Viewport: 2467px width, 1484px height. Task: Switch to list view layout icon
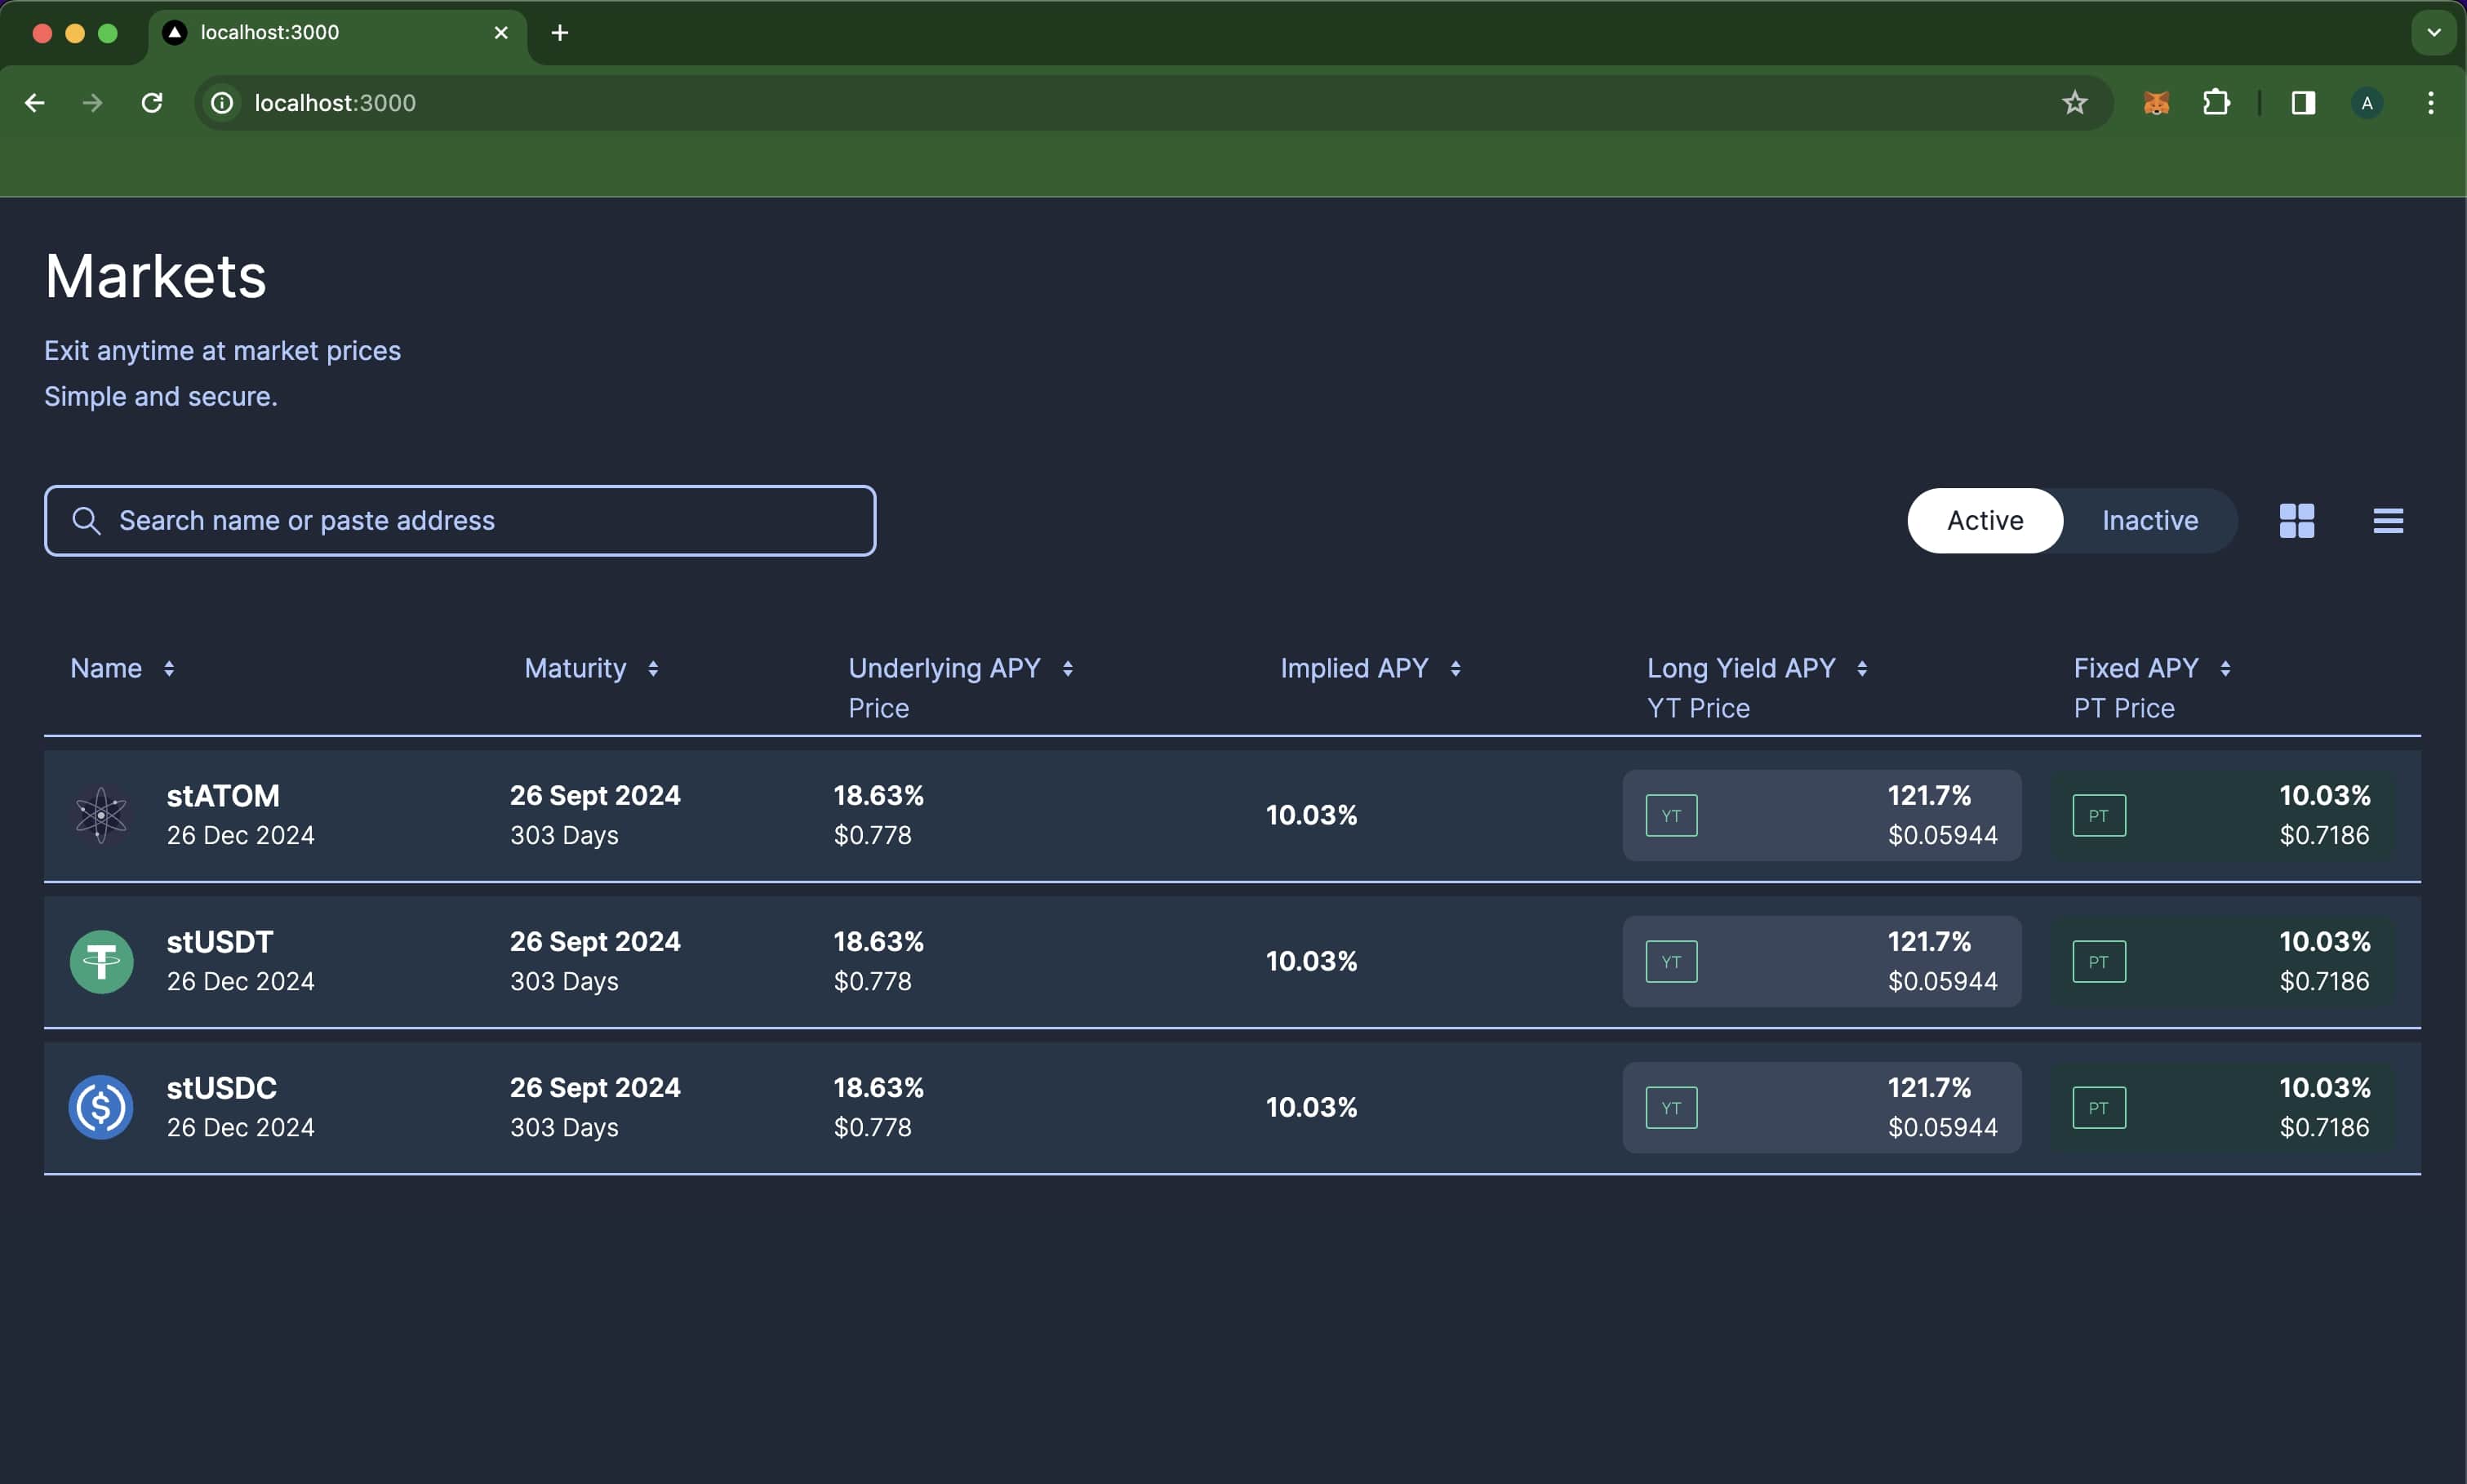2387,520
